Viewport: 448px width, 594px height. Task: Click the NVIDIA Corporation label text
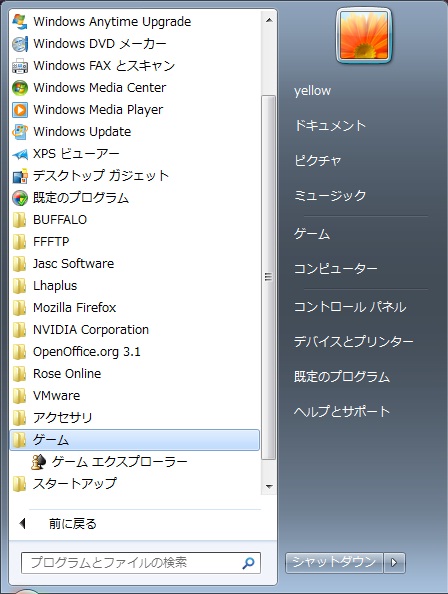[x=91, y=330]
